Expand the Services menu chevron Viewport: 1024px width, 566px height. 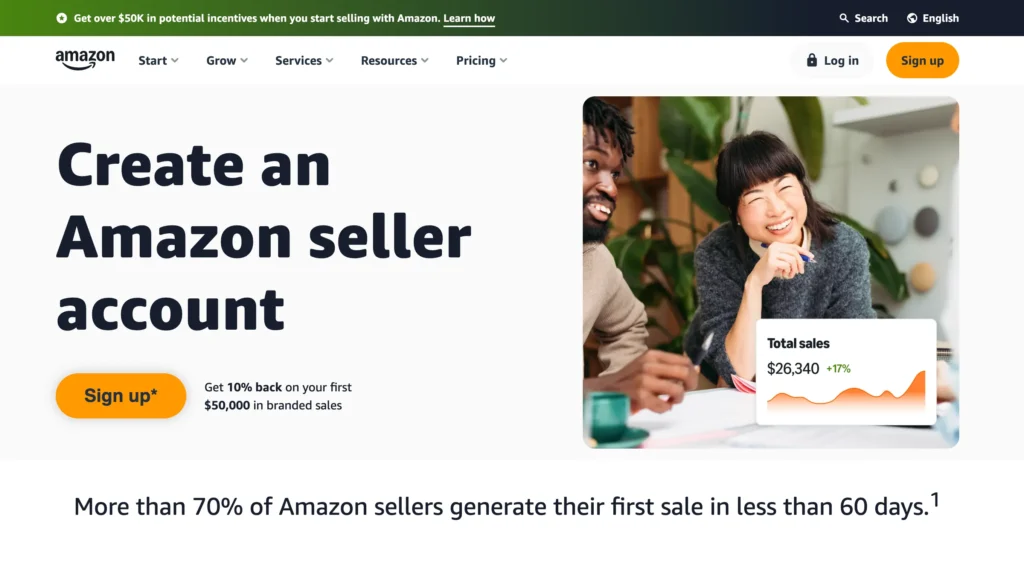coord(330,61)
